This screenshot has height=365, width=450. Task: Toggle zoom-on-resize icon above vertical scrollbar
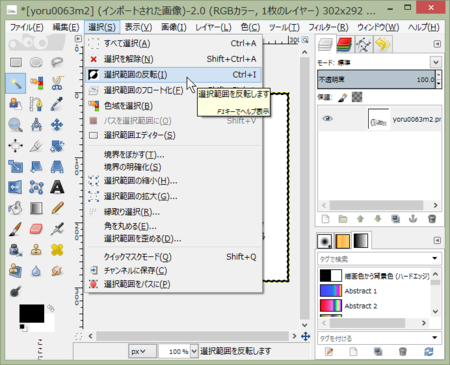pyautogui.click(x=305, y=40)
